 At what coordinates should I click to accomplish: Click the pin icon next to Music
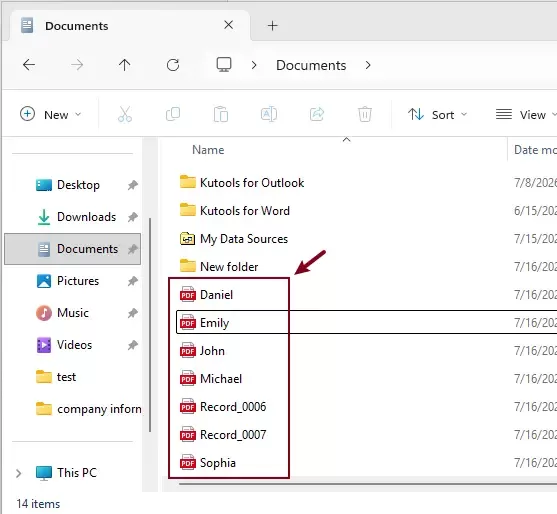(133, 313)
